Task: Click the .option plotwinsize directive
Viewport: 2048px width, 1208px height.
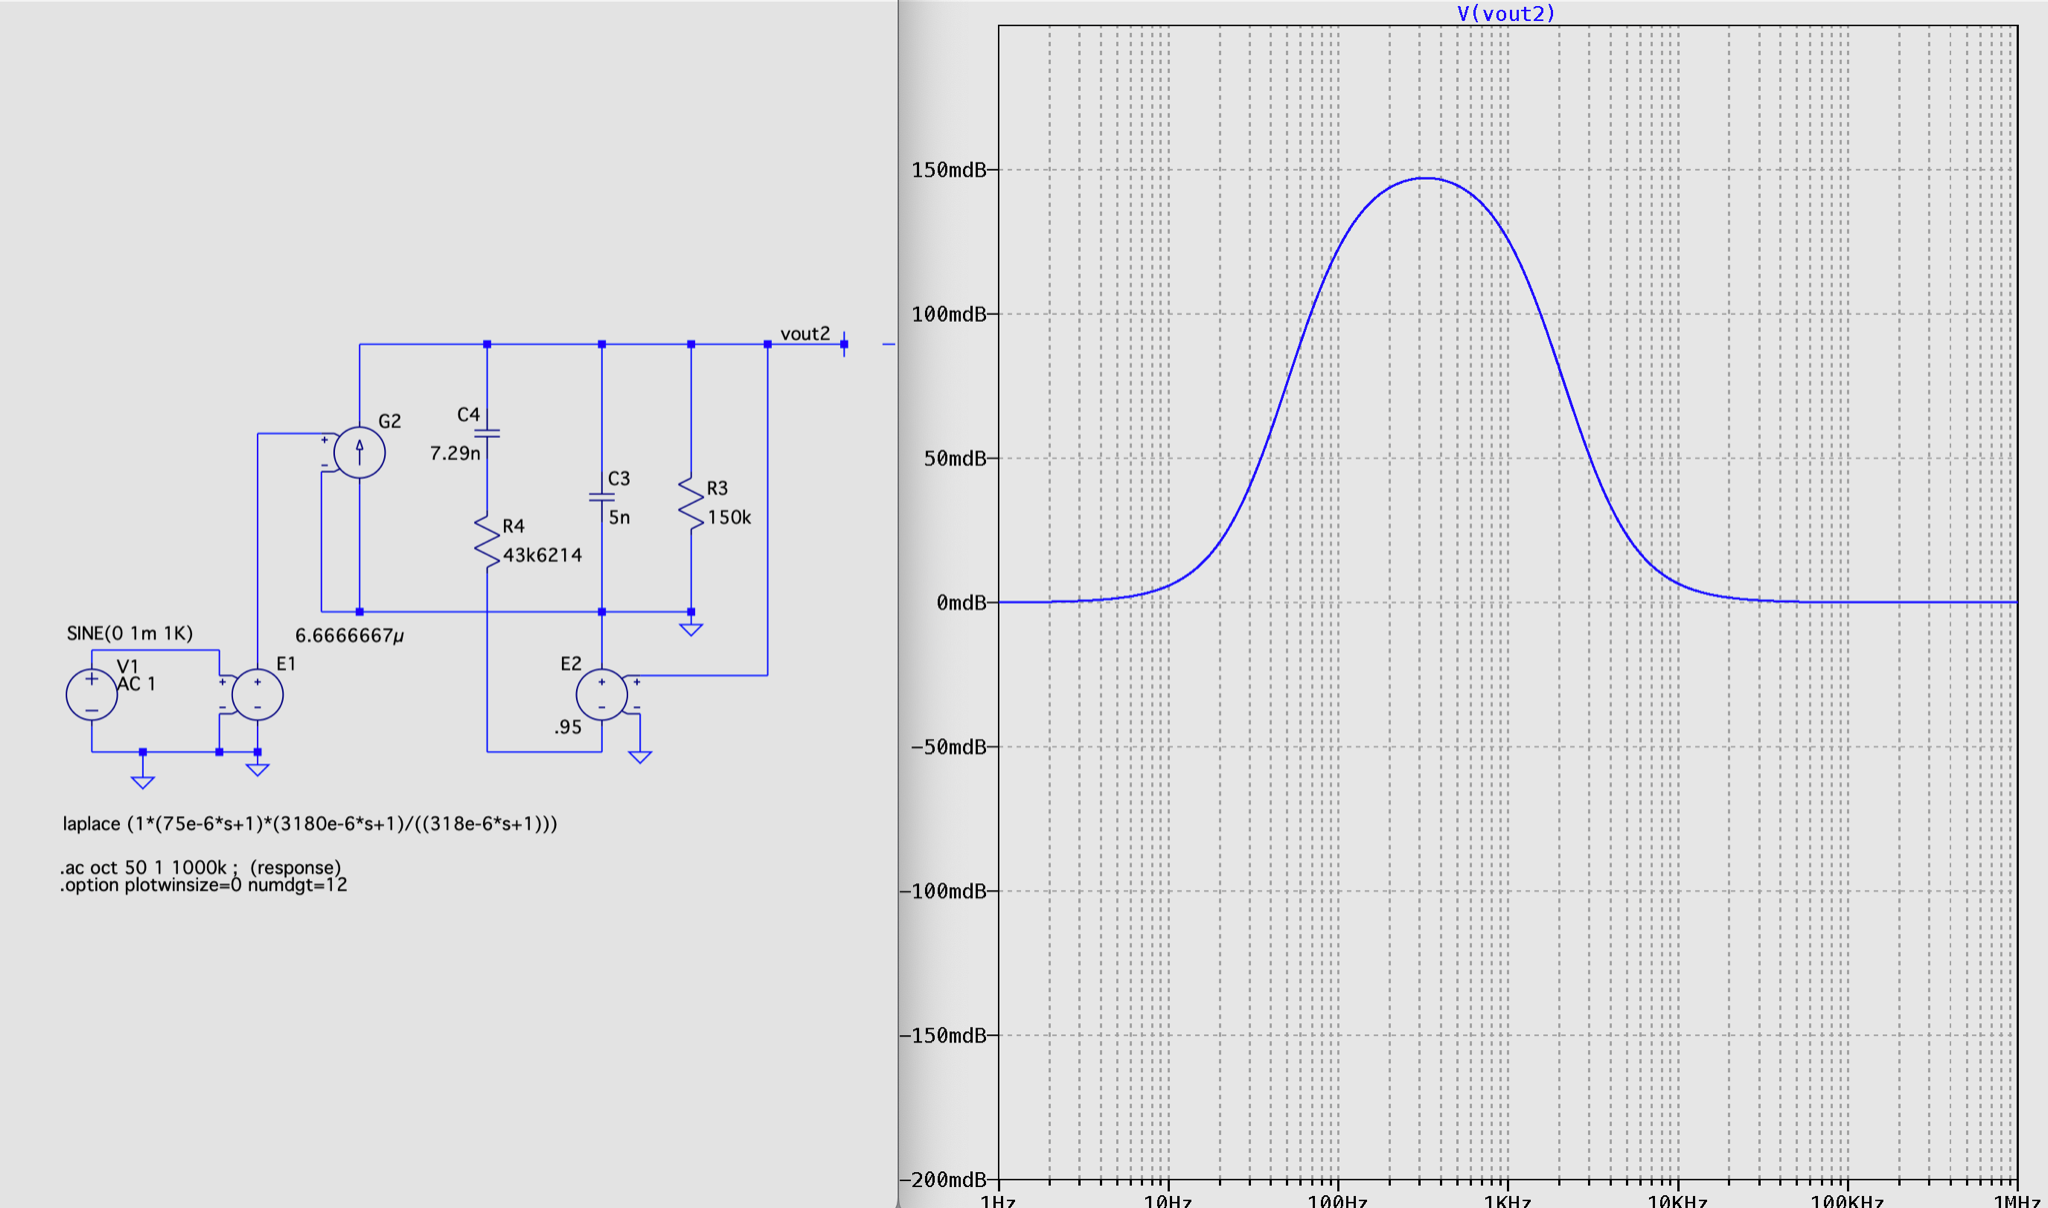Action: click(204, 885)
